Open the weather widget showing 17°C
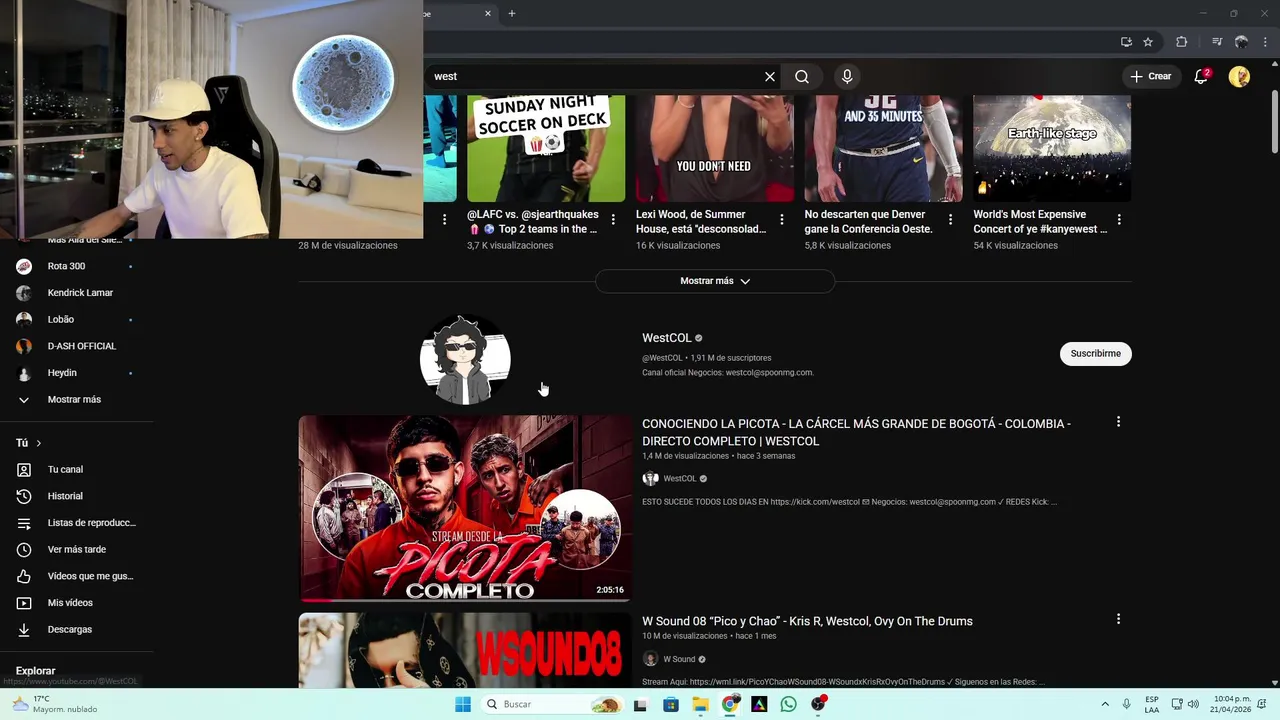1280x720 pixels. [55, 704]
